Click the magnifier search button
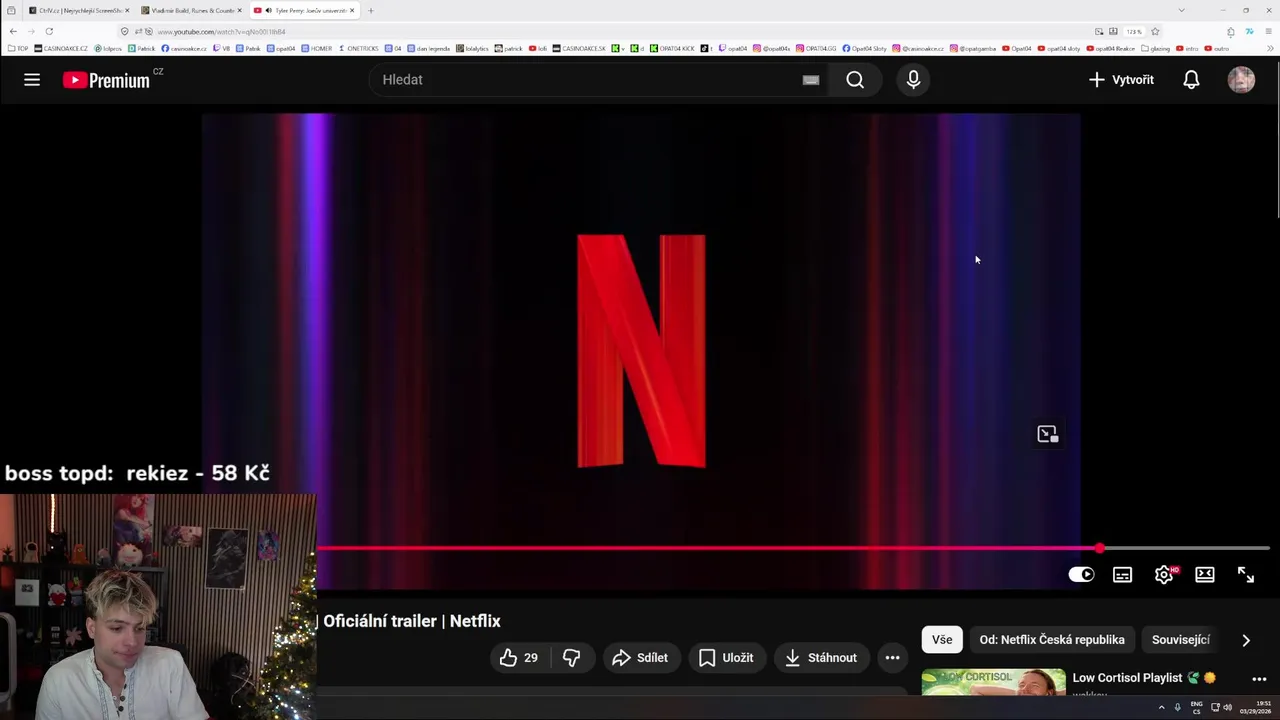1280x720 pixels. click(855, 80)
